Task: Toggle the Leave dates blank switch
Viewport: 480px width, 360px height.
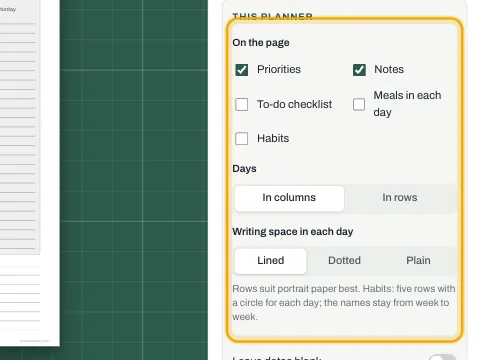Action: (442, 357)
